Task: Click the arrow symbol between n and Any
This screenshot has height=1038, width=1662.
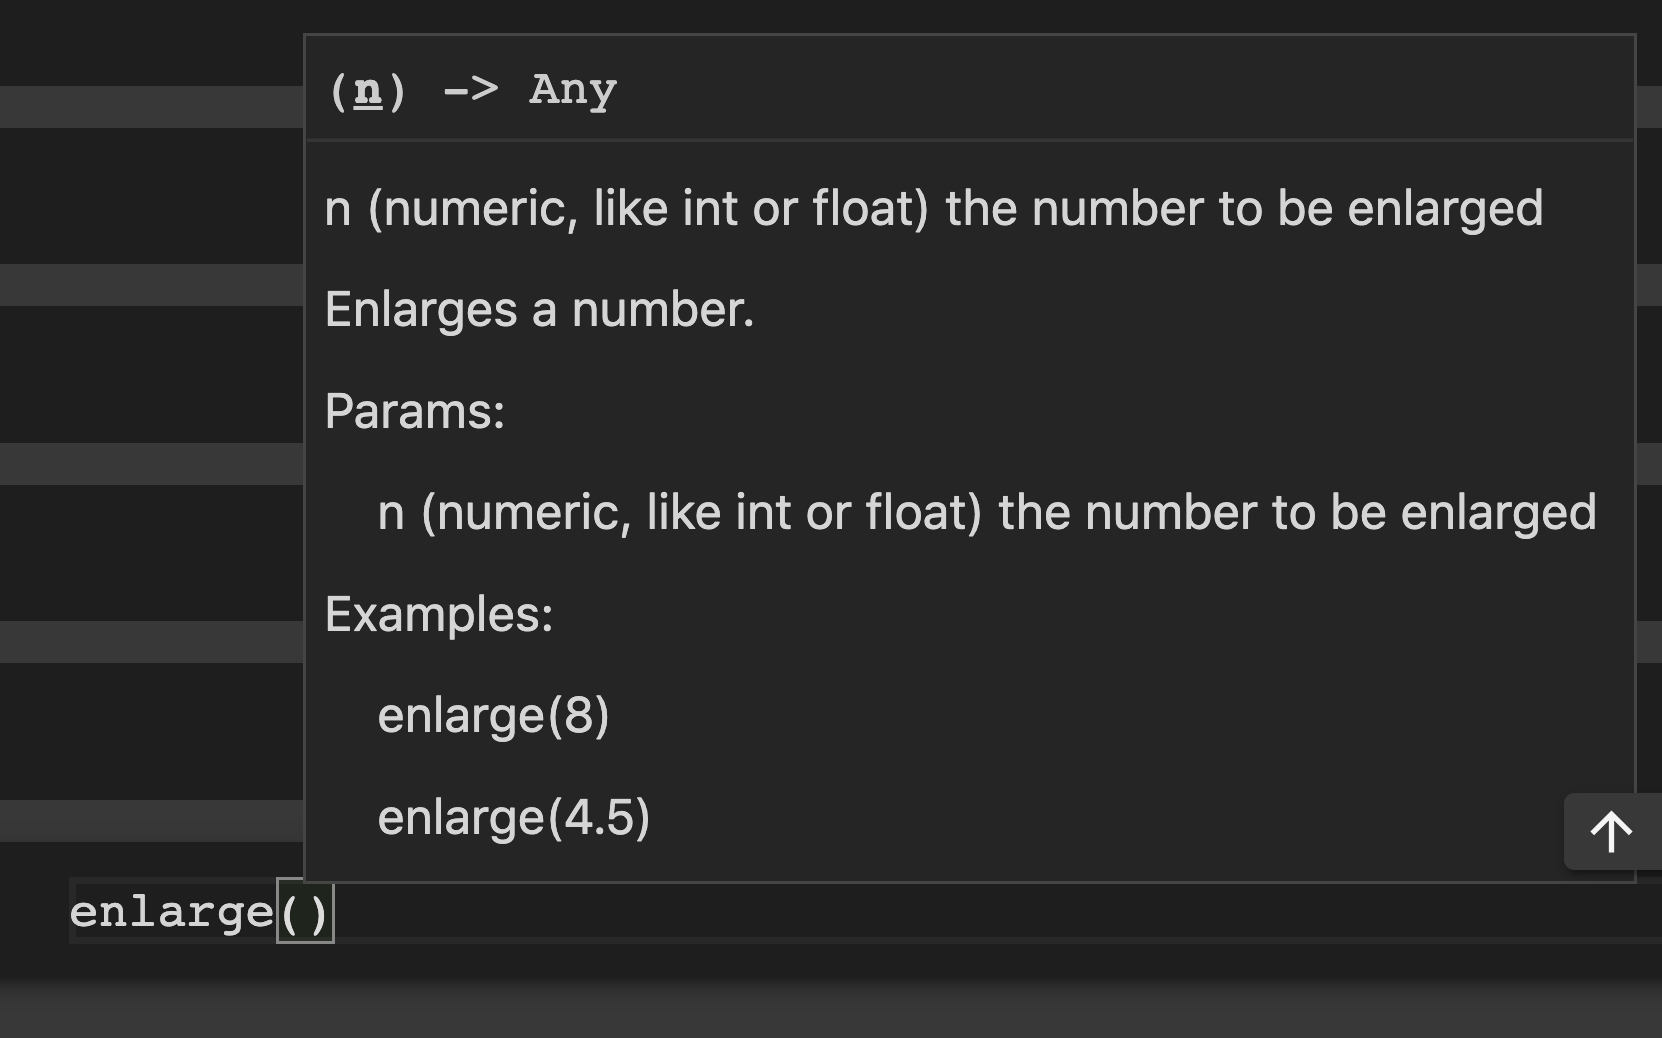Action: (x=470, y=89)
